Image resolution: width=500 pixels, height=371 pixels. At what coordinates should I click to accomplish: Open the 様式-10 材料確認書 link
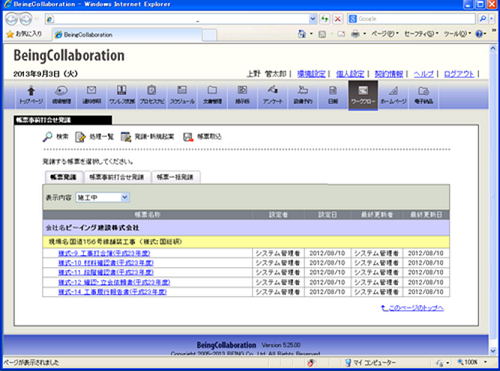(x=106, y=263)
